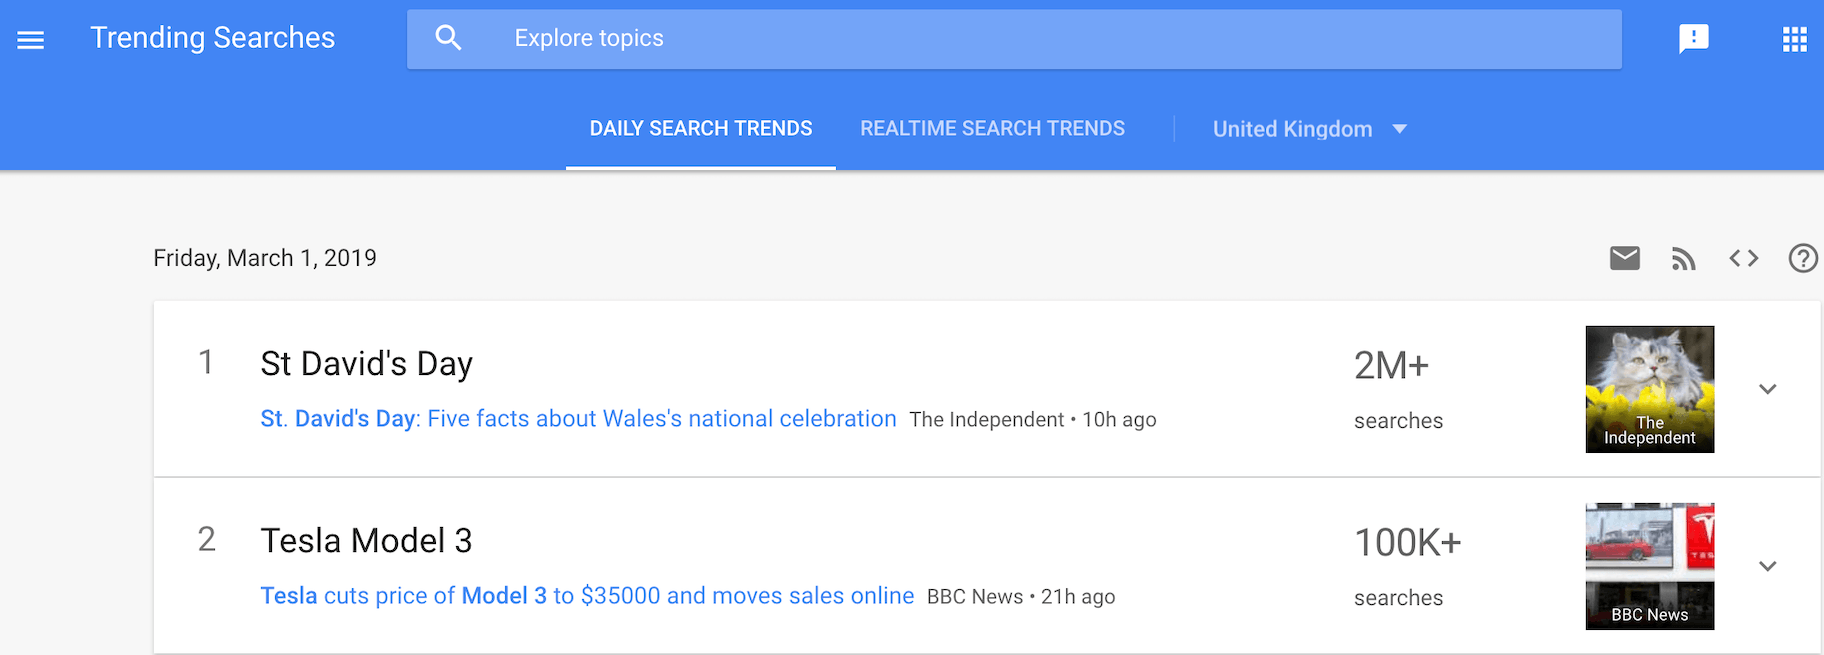Expand the St David's Day trend row
The height and width of the screenshot is (655, 1824).
click(x=1767, y=389)
